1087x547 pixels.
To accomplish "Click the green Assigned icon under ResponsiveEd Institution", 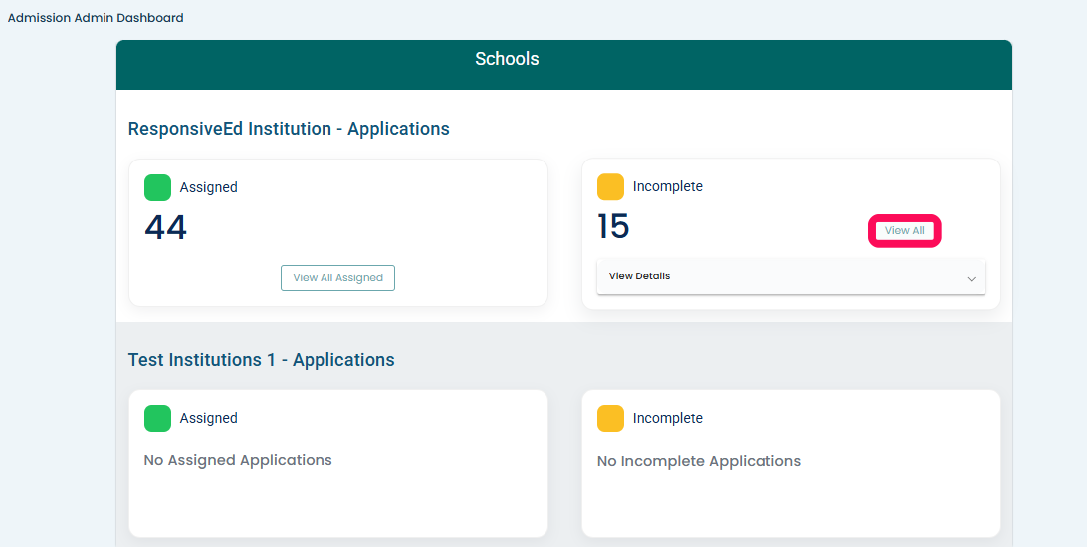I will click(x=157, y=187).
